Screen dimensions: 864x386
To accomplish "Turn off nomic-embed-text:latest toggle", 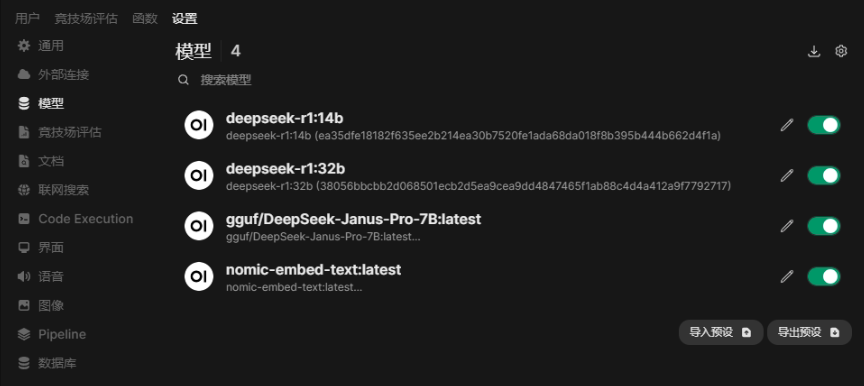I will (x=824, y=276).
